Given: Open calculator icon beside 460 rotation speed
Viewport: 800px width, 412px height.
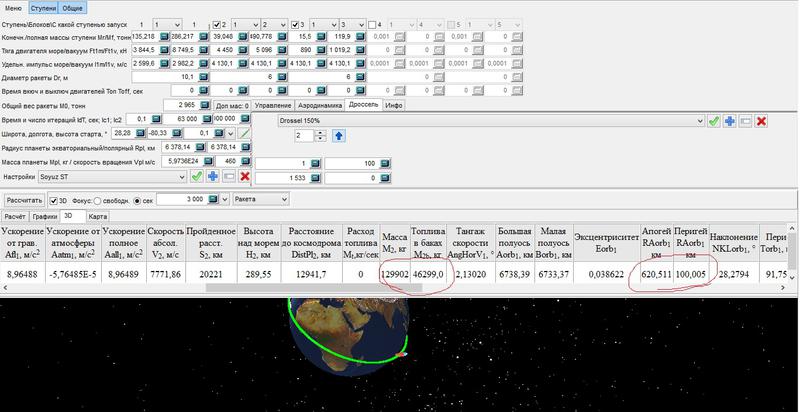Looking at the screenshot, I should click(243, 161).
